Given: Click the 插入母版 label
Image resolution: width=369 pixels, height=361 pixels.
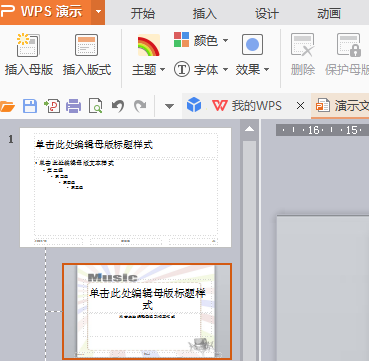Looking at the screenshot, I should [29, 70].
